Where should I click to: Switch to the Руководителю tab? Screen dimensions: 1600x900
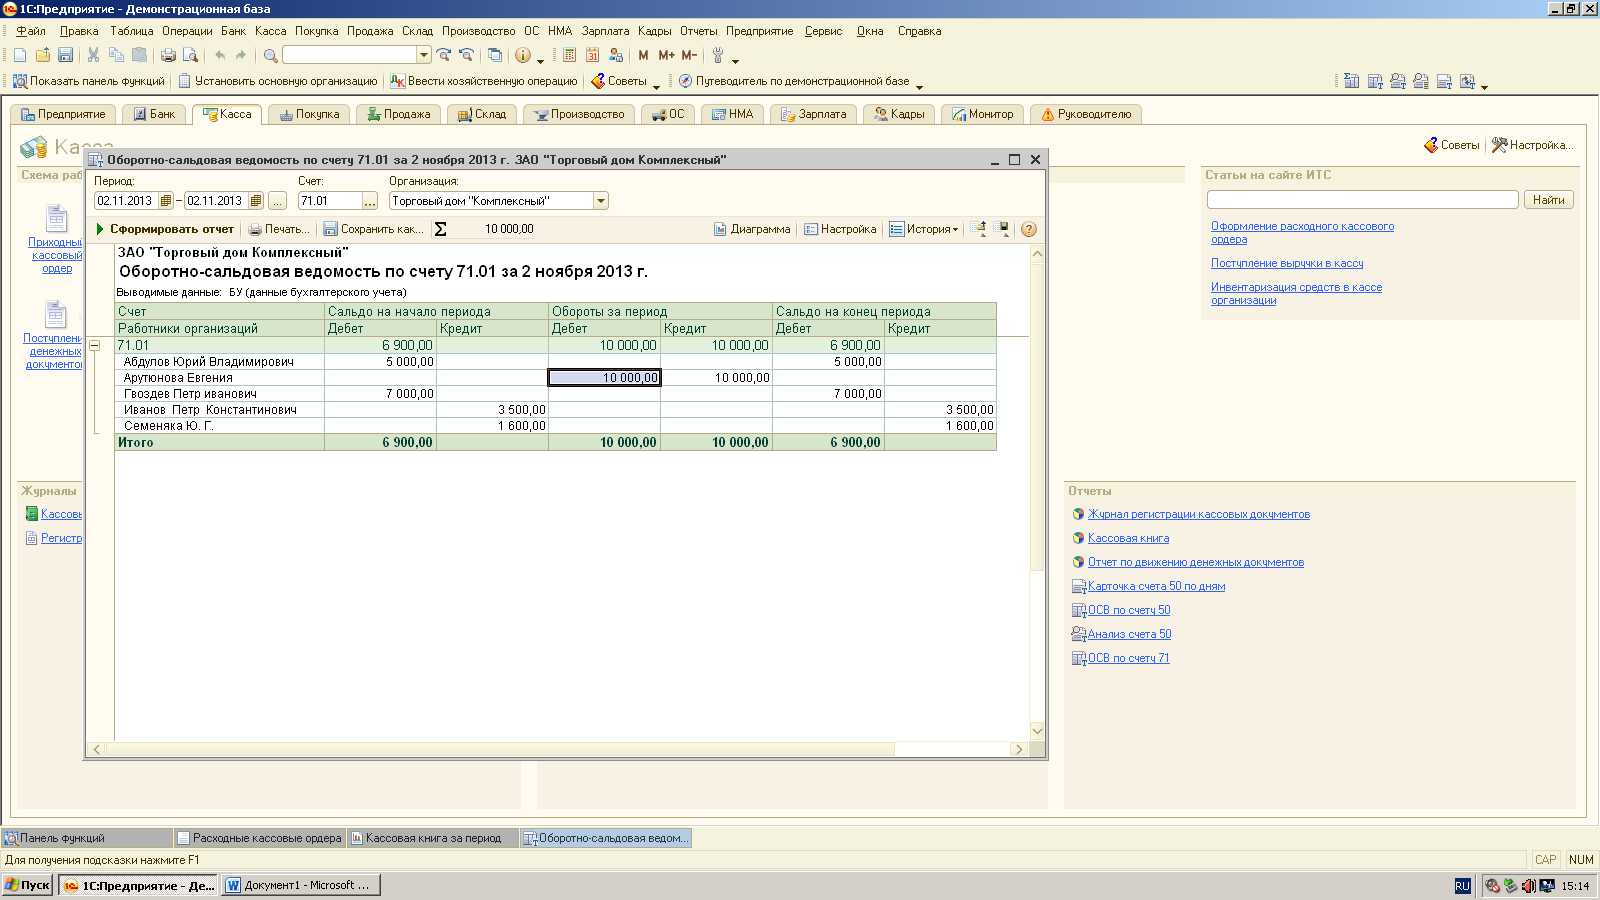point(1086,114)
